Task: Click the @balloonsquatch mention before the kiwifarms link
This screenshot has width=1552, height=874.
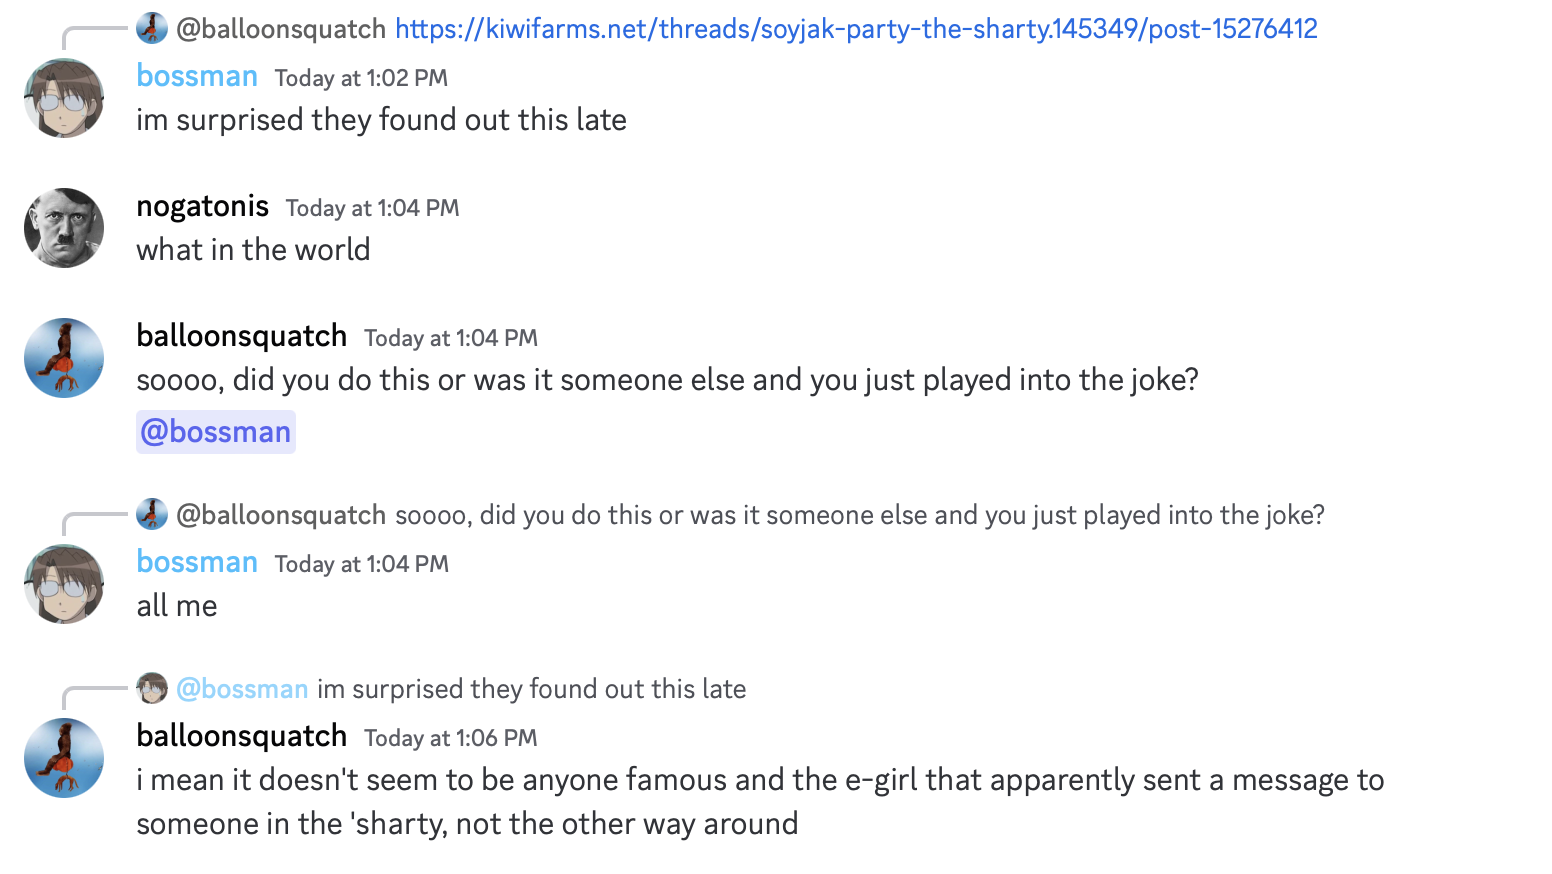Action: 281,29
